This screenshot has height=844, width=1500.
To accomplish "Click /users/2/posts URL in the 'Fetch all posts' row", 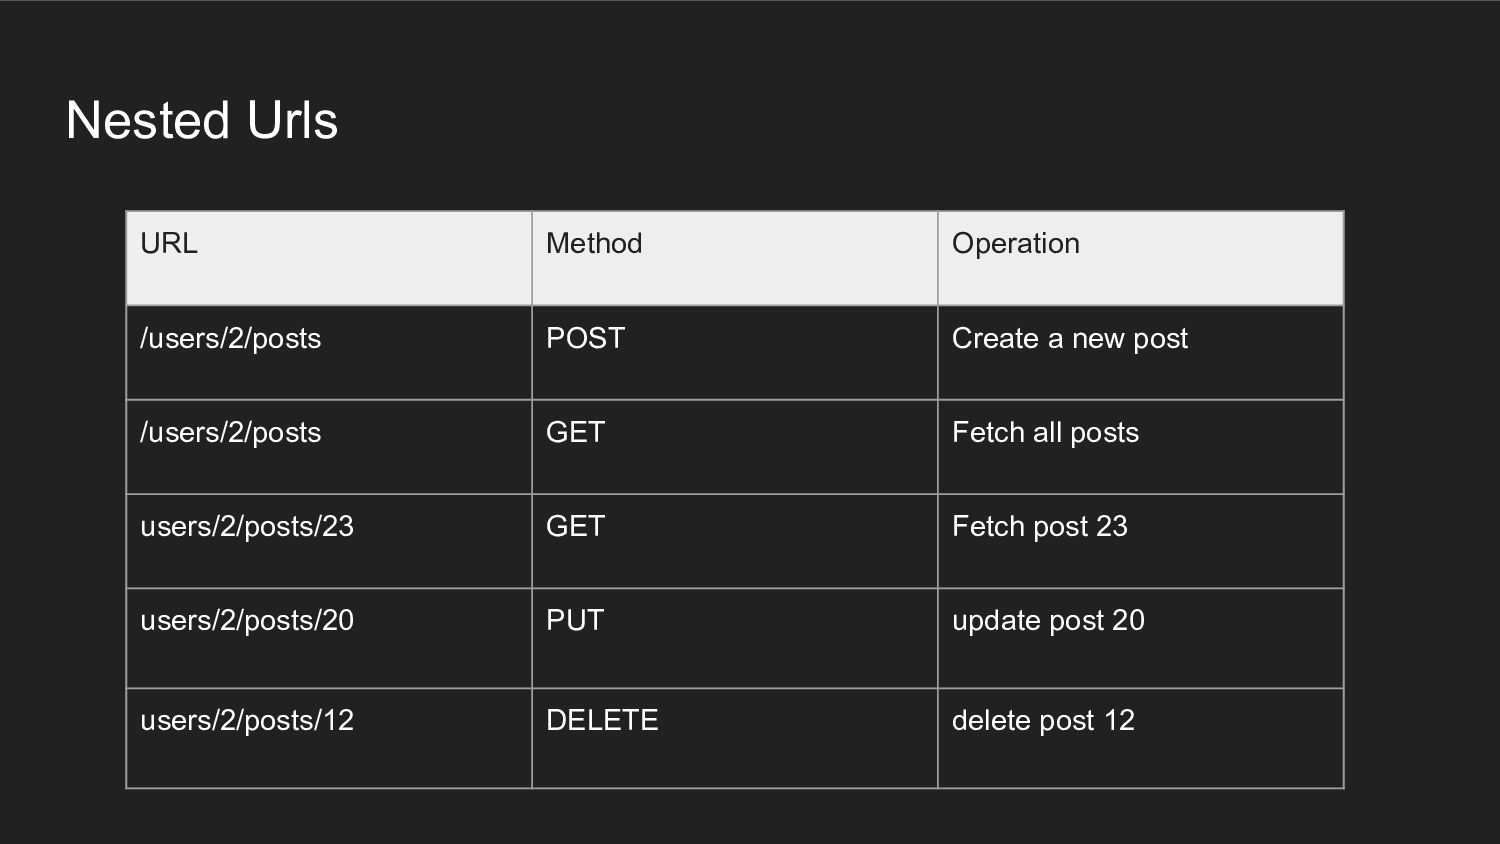I will pos(231,433).
